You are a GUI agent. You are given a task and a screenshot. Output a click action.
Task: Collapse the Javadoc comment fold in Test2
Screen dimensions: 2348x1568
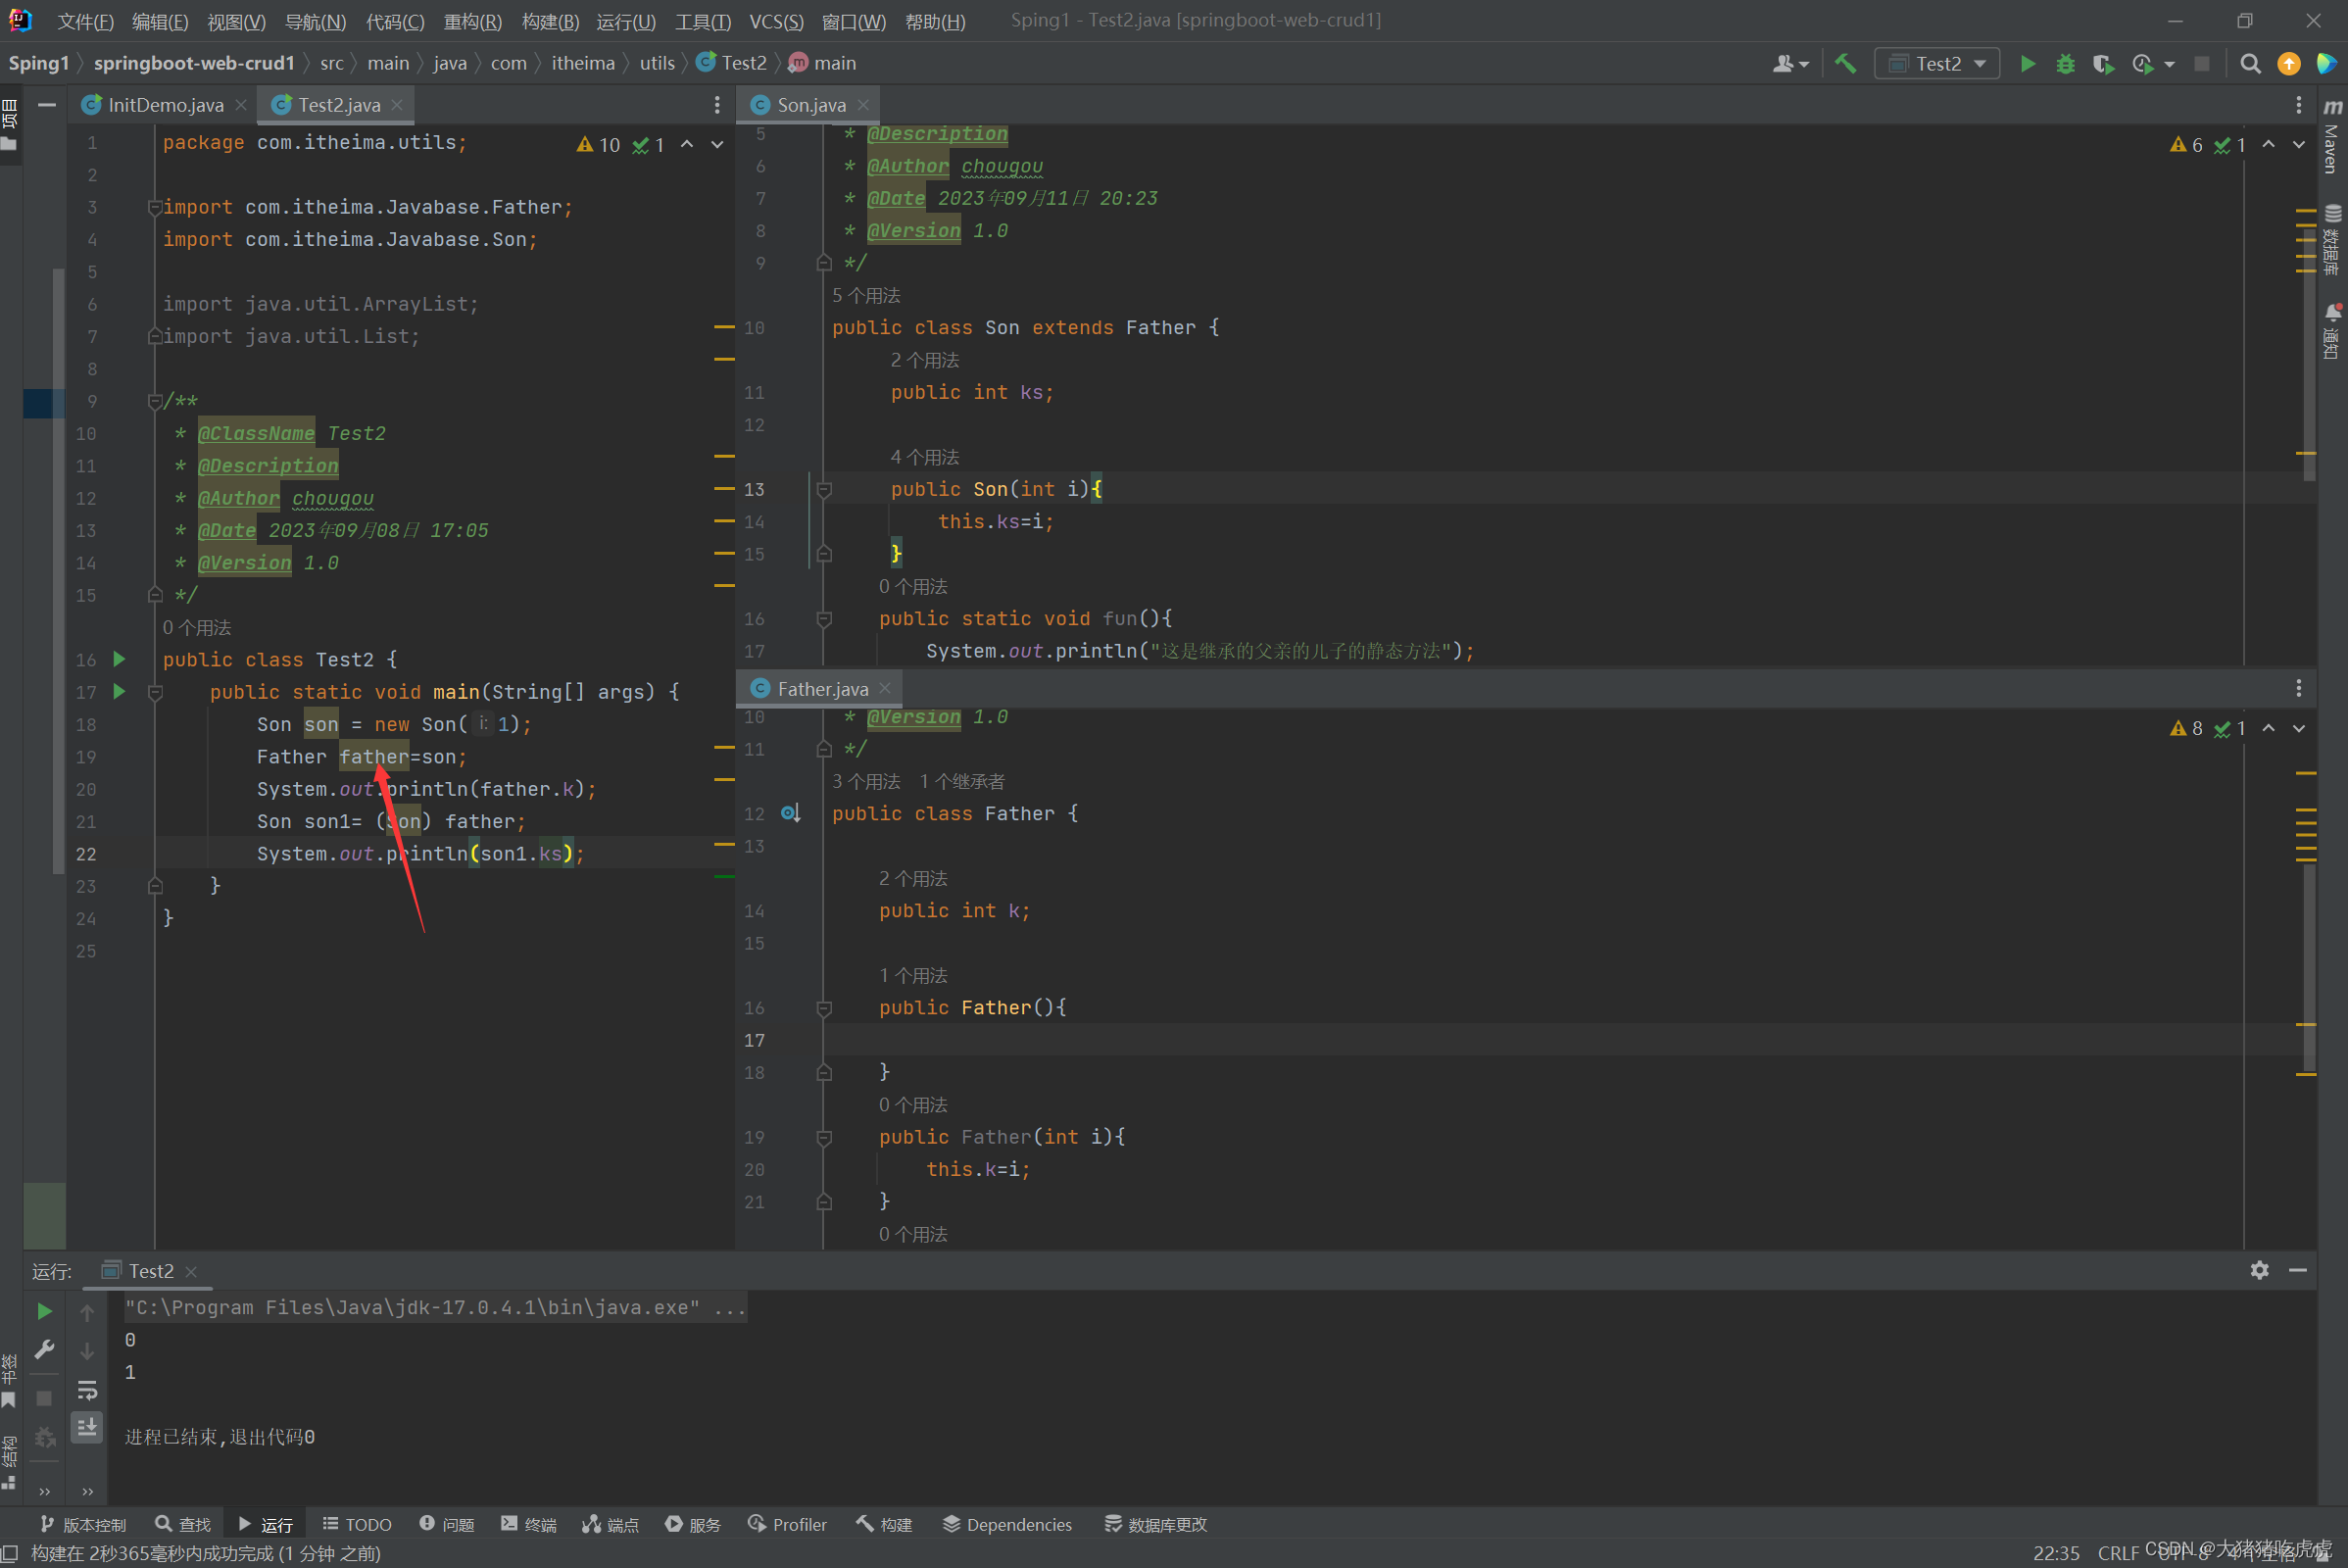(x=155, y=401)
